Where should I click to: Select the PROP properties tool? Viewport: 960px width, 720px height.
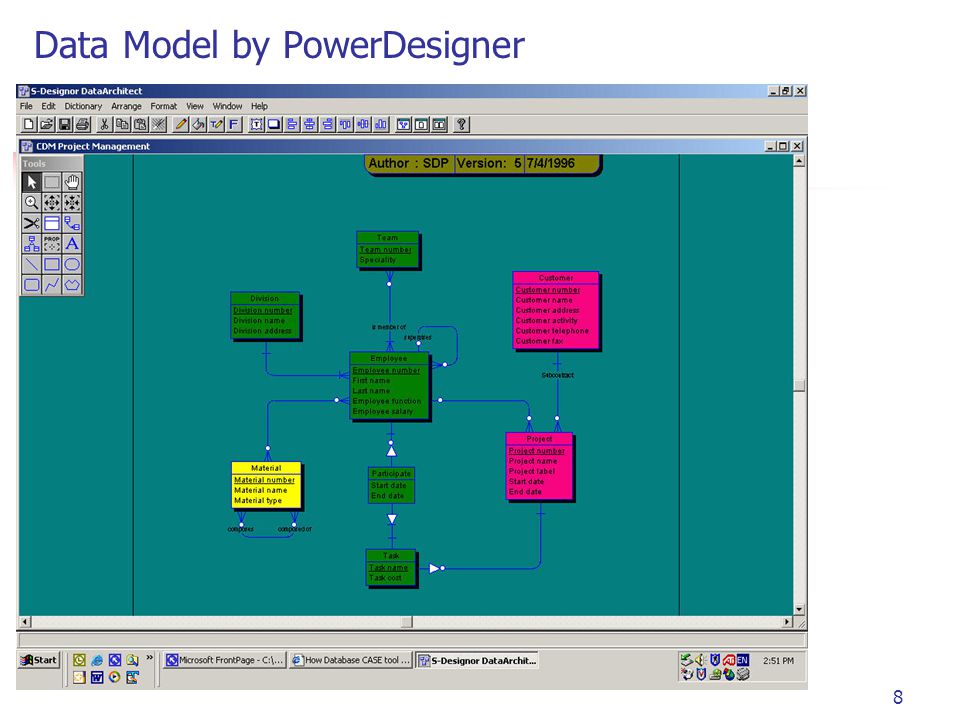click(x=52, y=244)
